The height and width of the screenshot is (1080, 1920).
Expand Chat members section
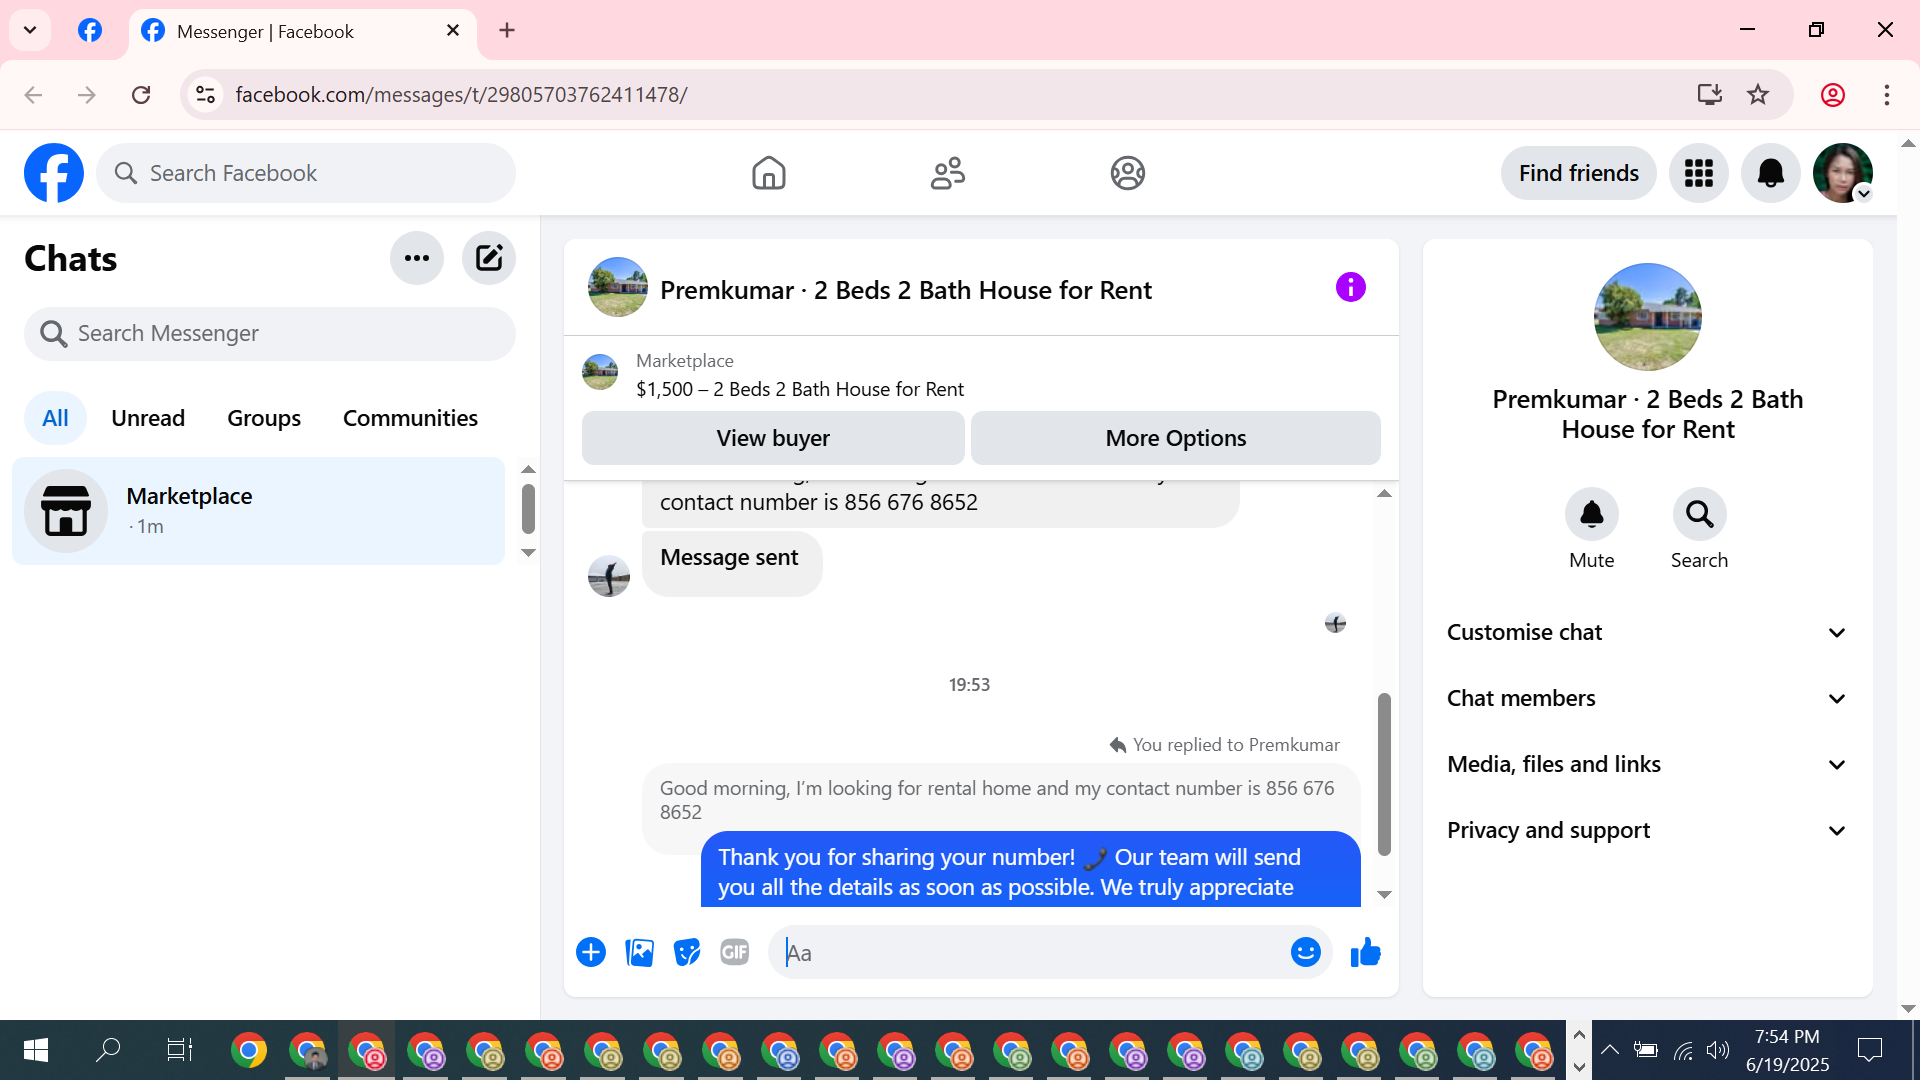pos(1647,698)
